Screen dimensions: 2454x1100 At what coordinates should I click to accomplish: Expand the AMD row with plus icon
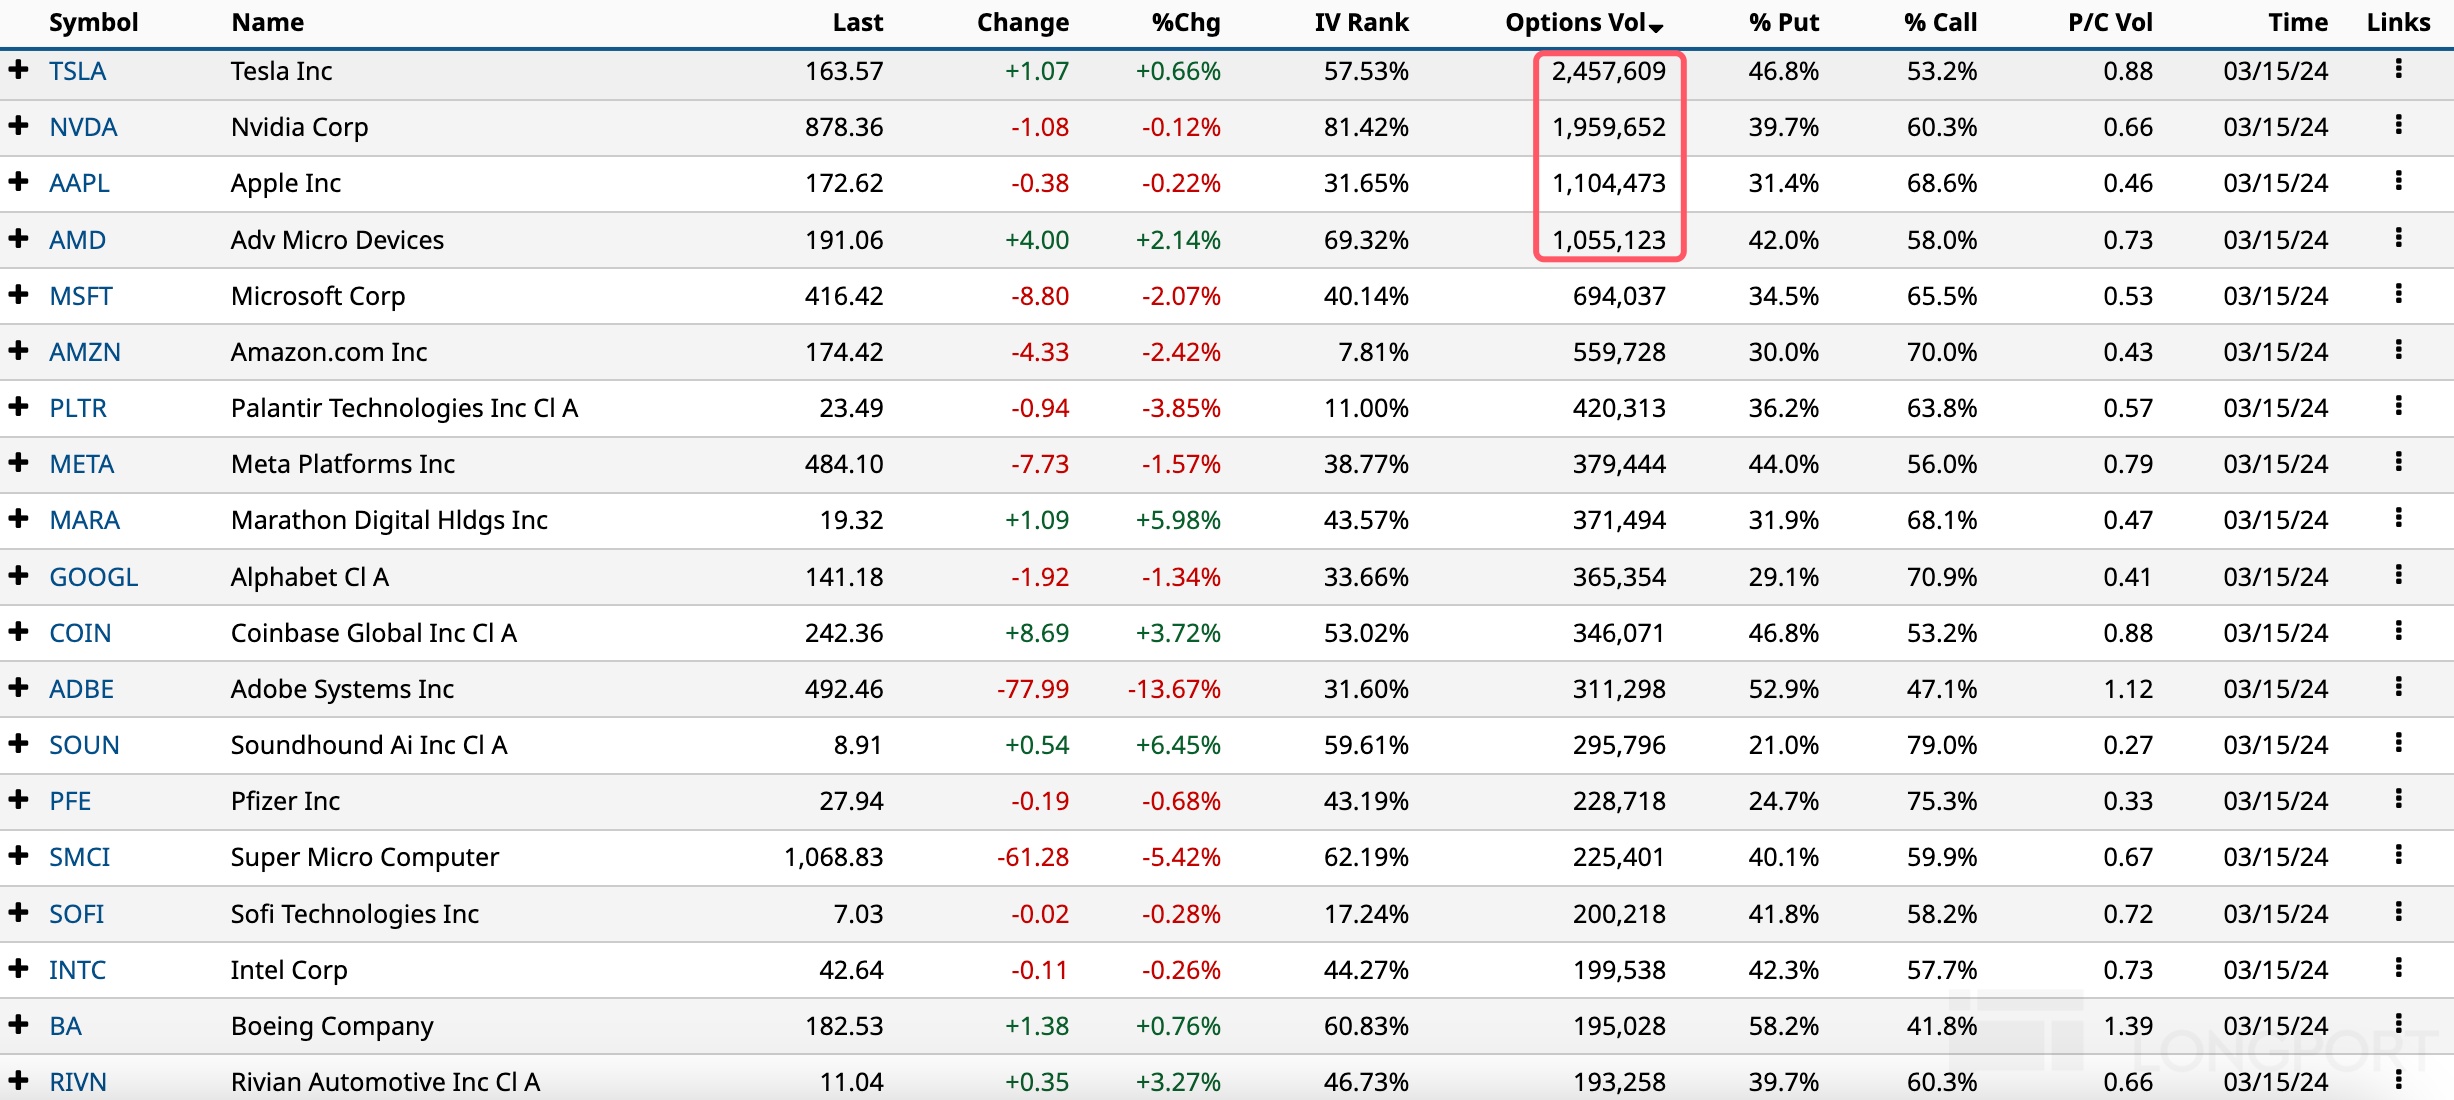click(18, 238)
